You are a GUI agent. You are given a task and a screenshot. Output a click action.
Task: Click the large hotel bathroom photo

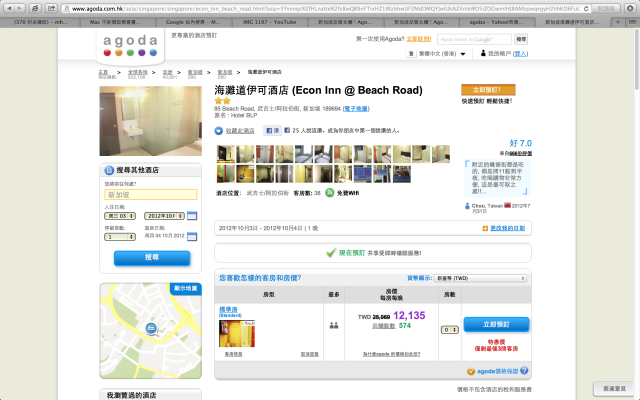click(151, 121)
